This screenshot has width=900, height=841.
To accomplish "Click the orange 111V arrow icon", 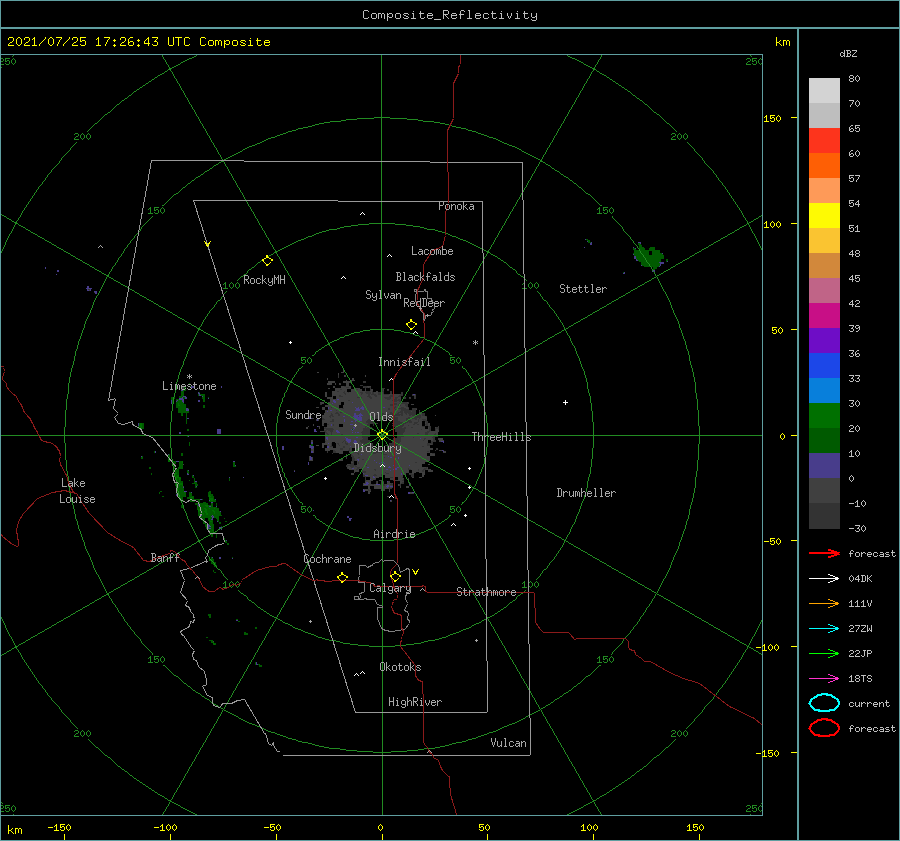I will (x=824, y=603).
